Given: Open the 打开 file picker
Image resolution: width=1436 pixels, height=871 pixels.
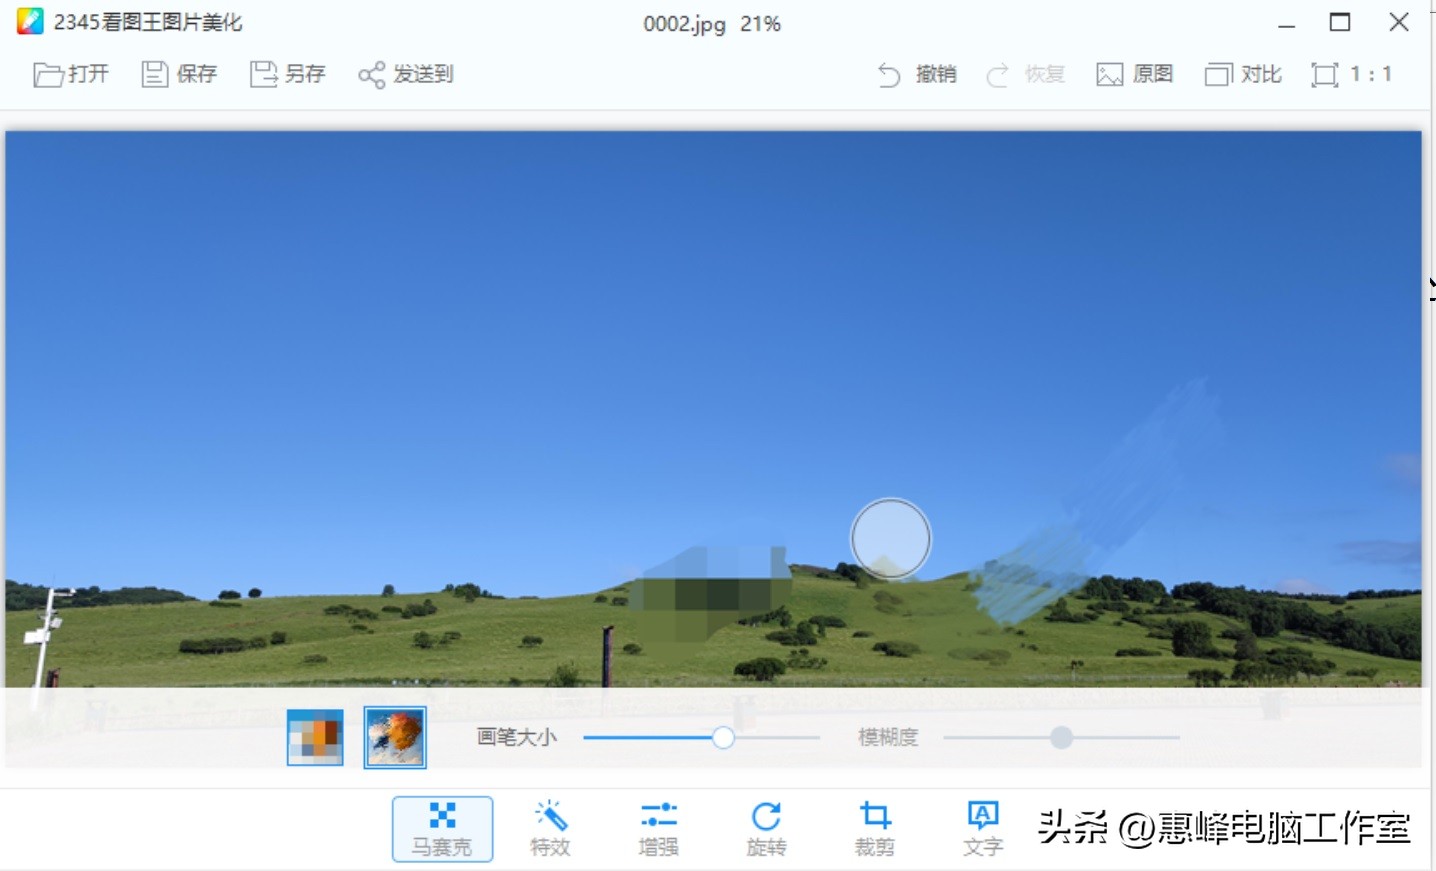Looking at the screenshot, I should [71, 73].
